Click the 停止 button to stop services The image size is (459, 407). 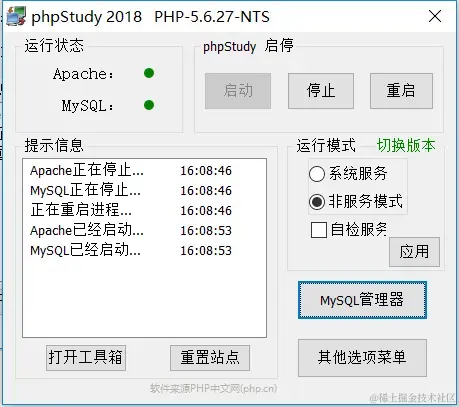coord(321,91)
